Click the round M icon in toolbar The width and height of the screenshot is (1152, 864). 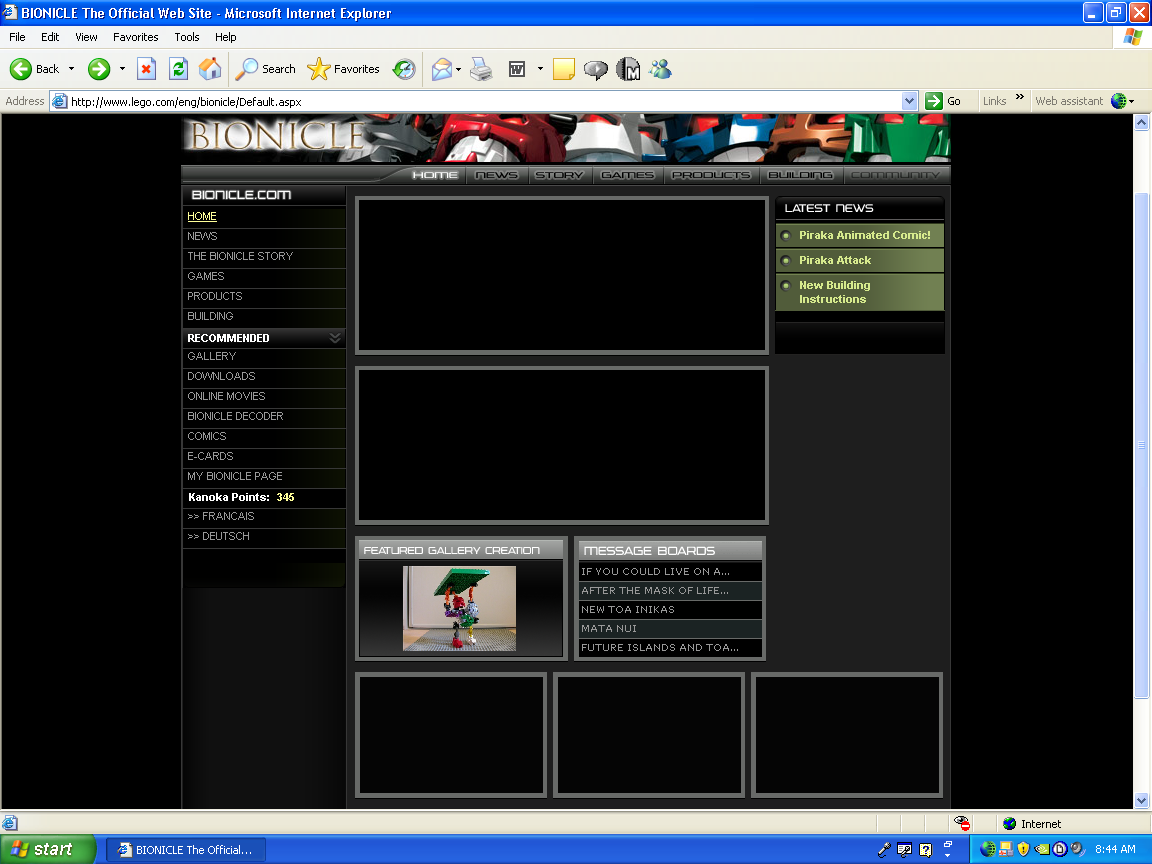pyautogui.click(x=628, y=69)
